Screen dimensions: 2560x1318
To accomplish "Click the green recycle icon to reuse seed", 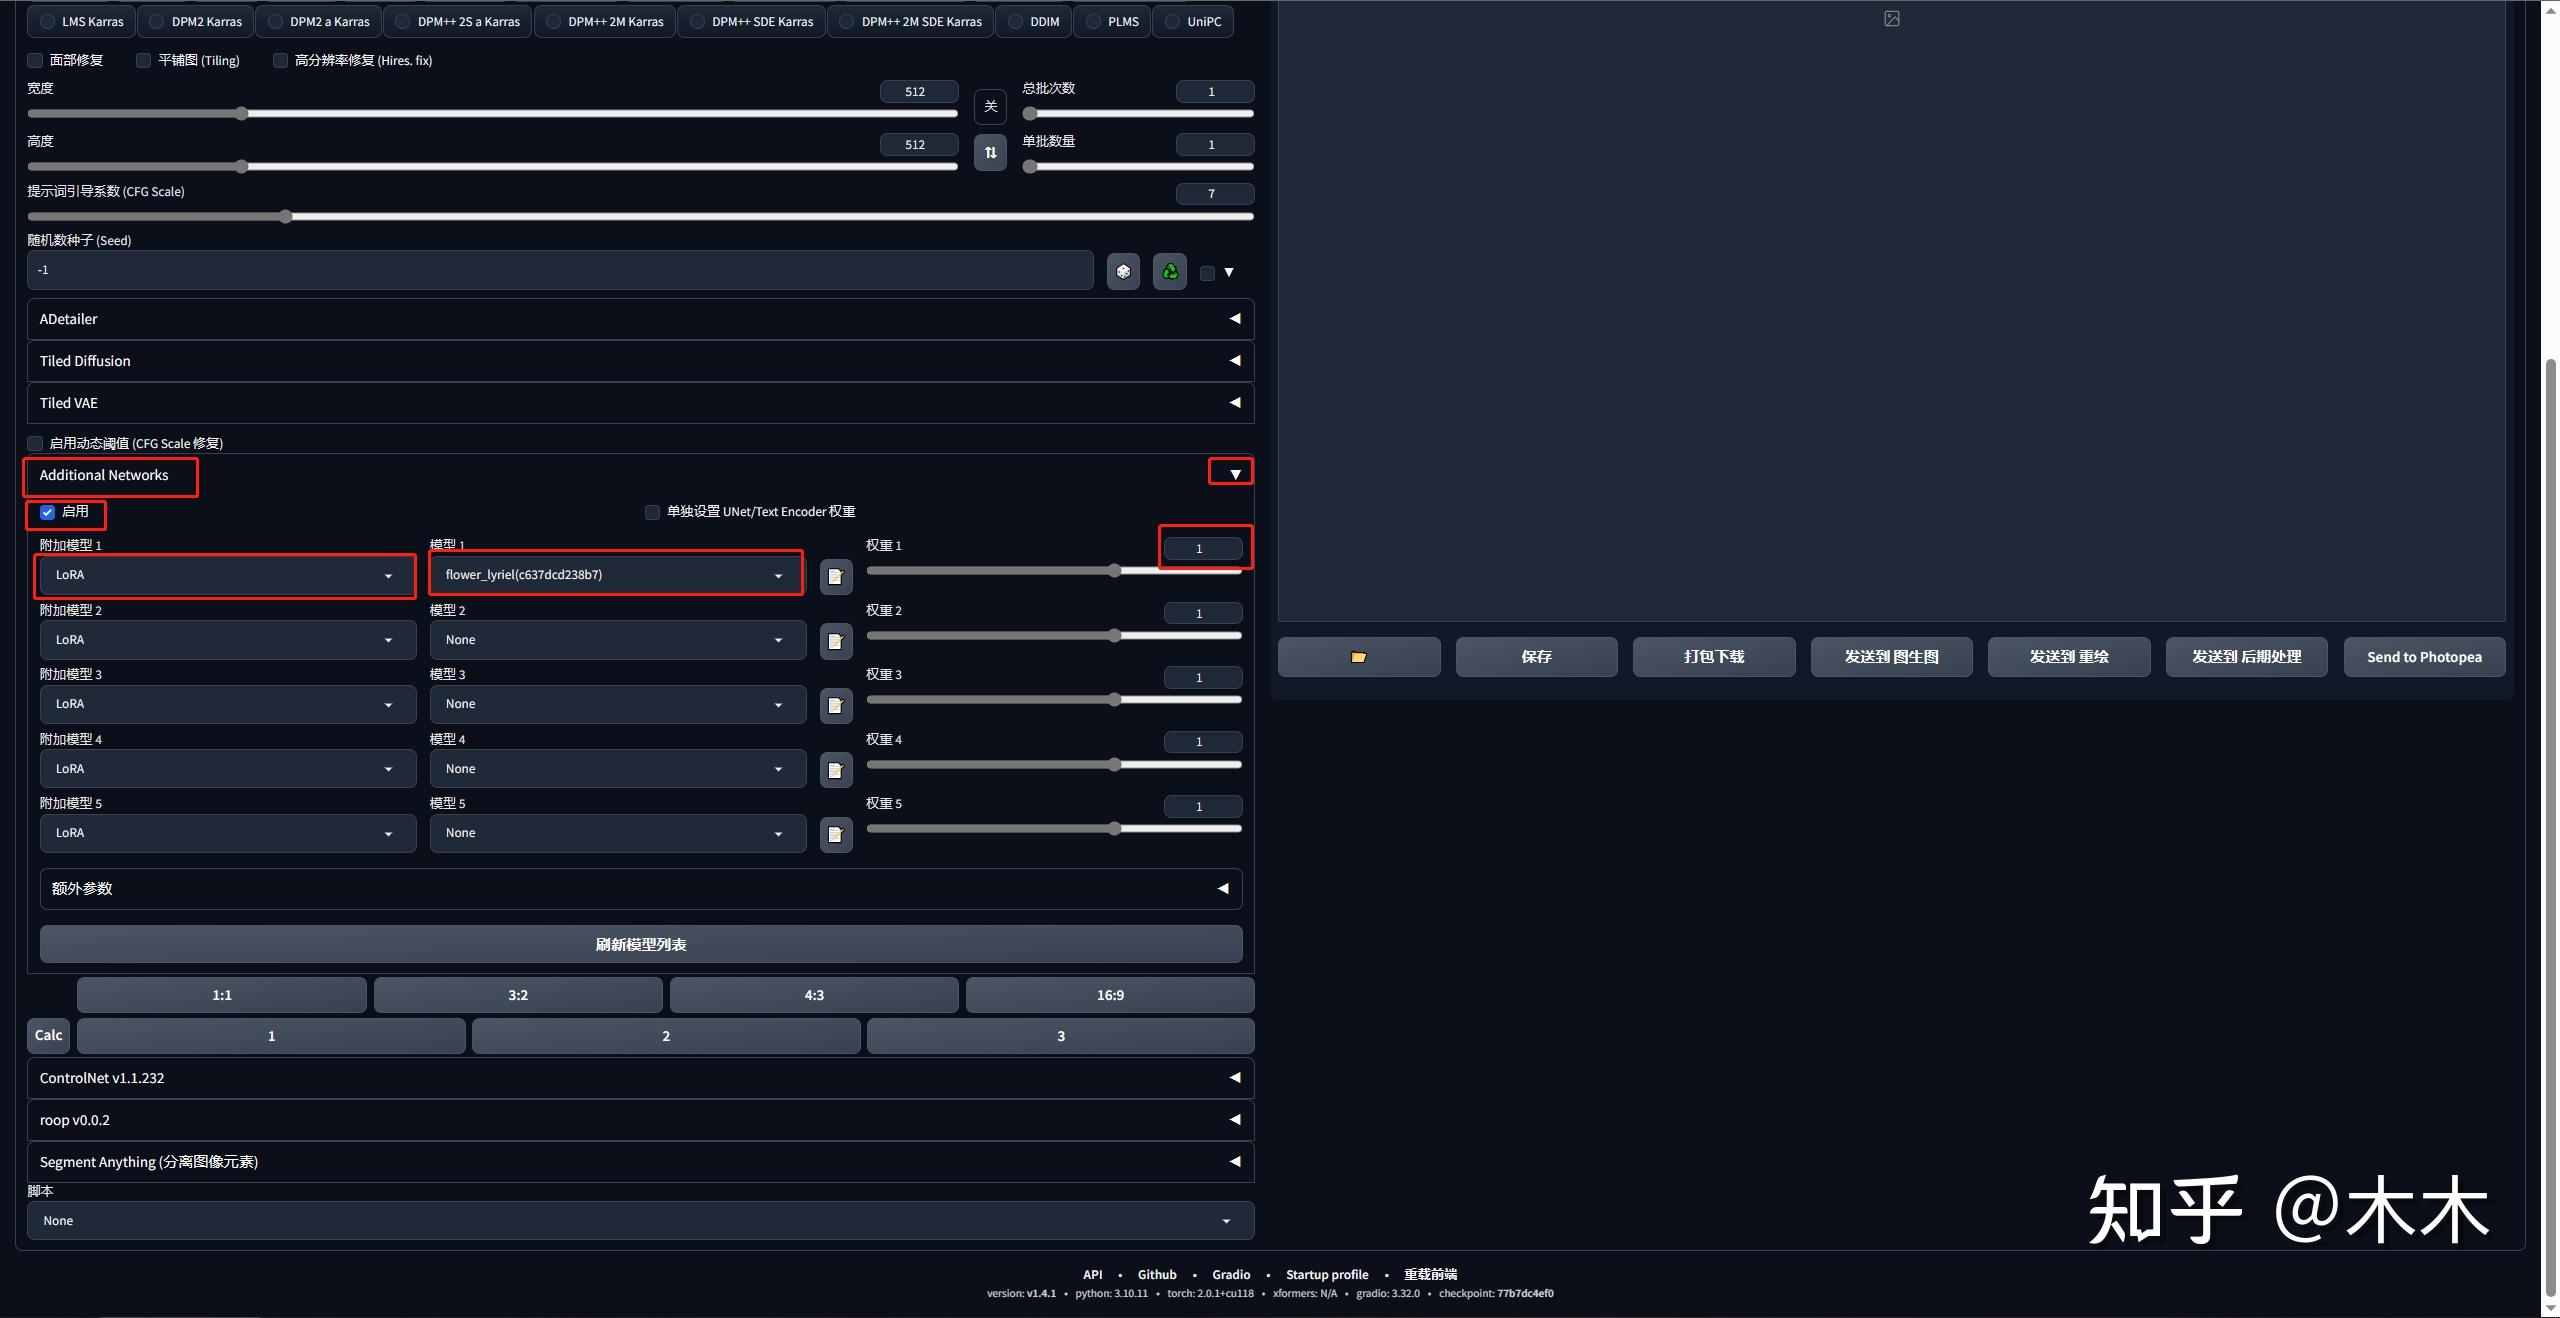I will [x=1168, y=271].
